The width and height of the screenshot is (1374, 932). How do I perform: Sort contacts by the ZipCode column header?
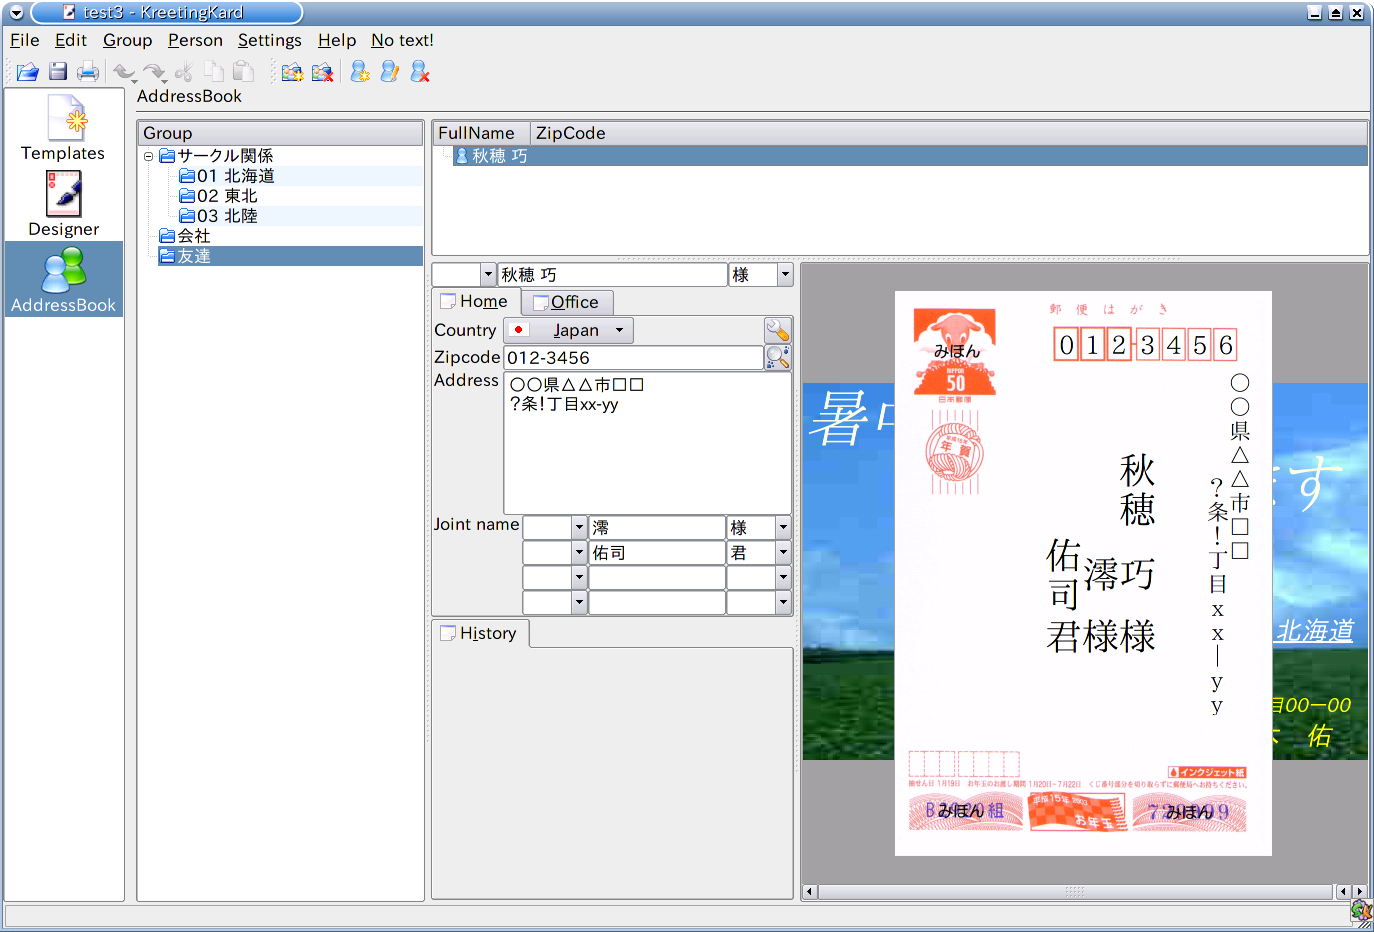570,133
